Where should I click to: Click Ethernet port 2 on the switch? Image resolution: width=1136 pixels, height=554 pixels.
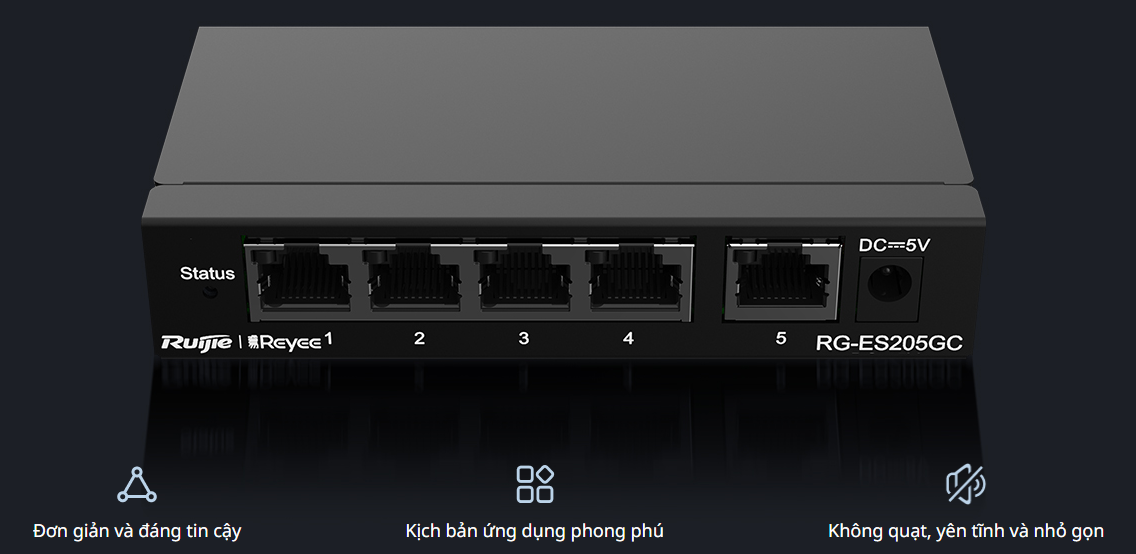(x=413, y=278)
